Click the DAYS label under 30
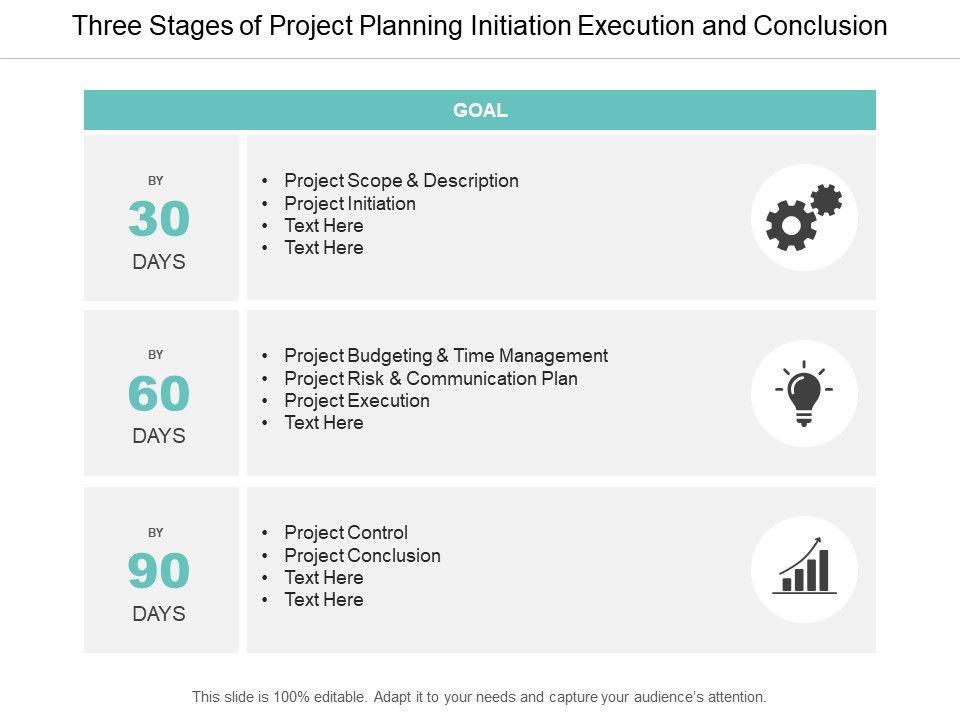 click(x=159, y=263)
